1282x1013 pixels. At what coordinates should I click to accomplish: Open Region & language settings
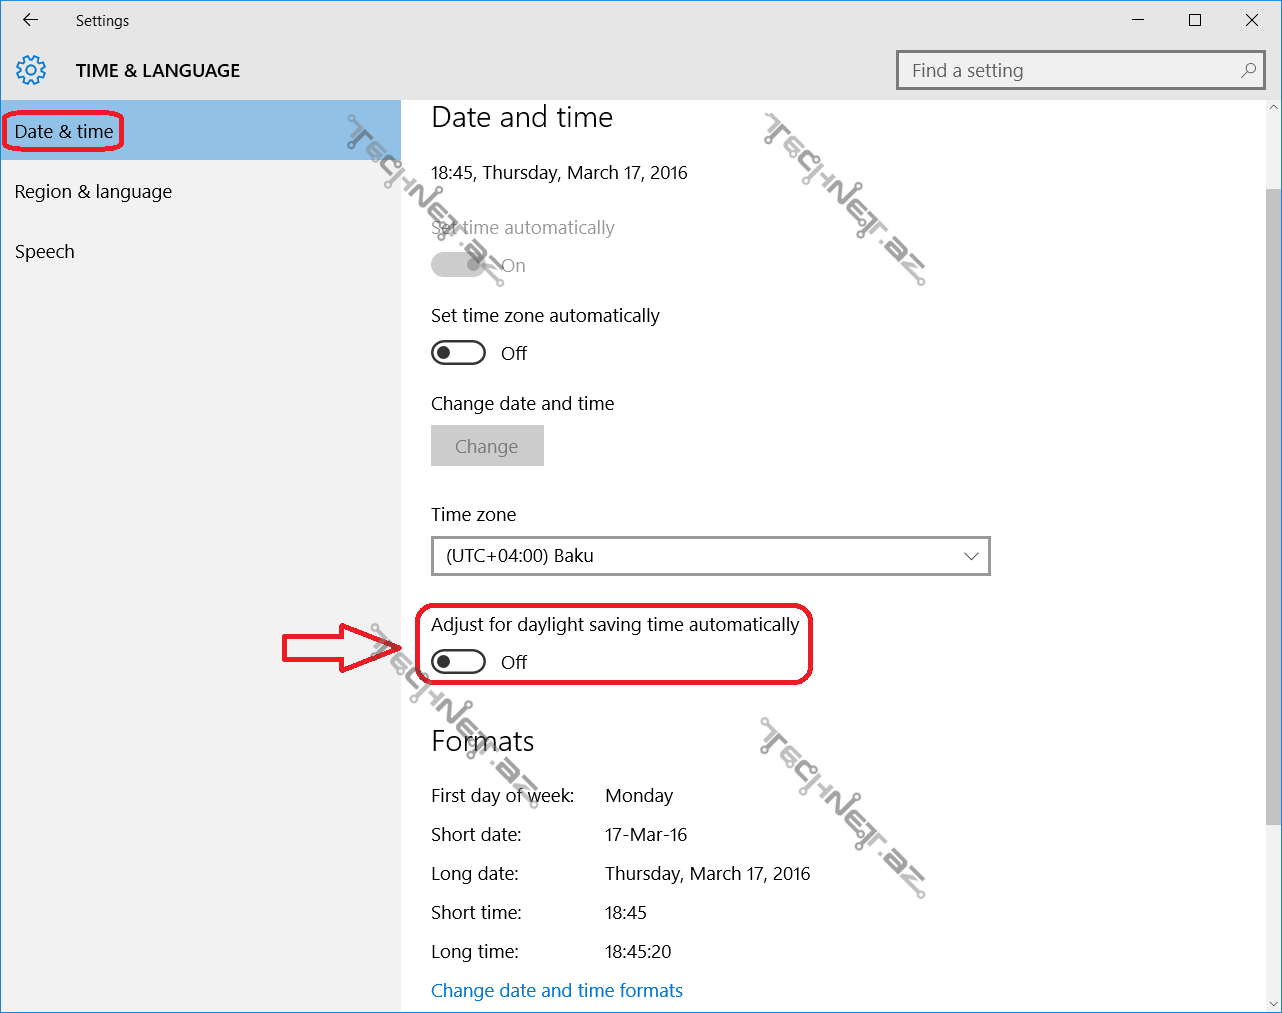(x=93, y=191)
